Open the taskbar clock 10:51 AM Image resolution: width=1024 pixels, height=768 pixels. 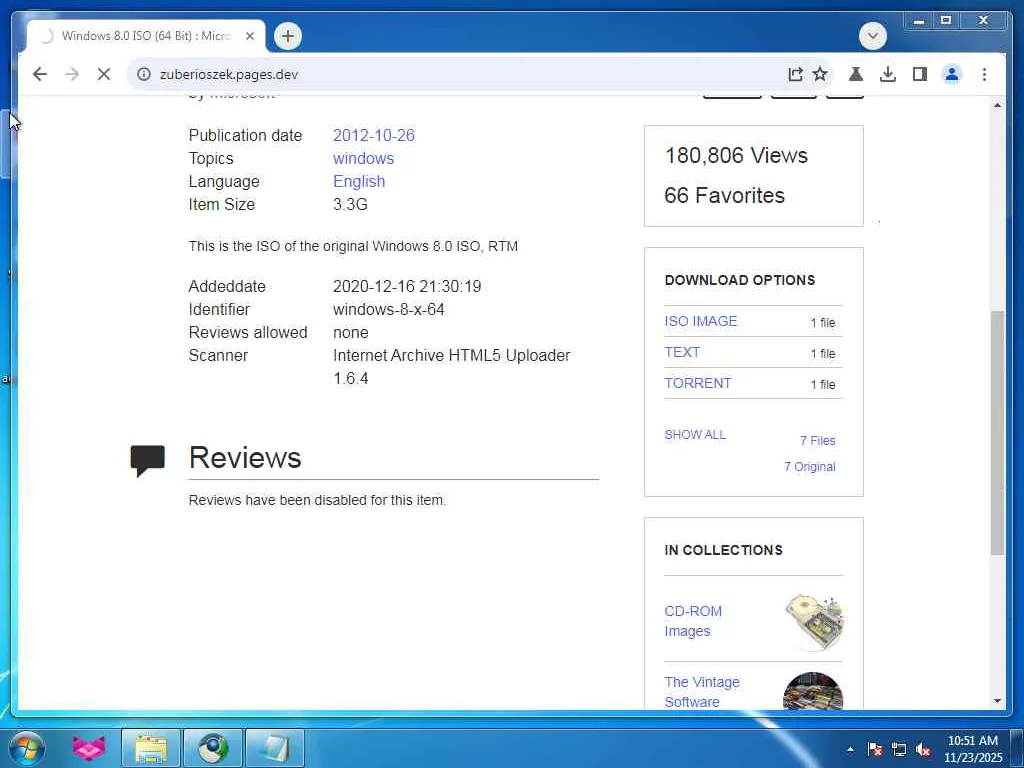click(x=973, y=749)
